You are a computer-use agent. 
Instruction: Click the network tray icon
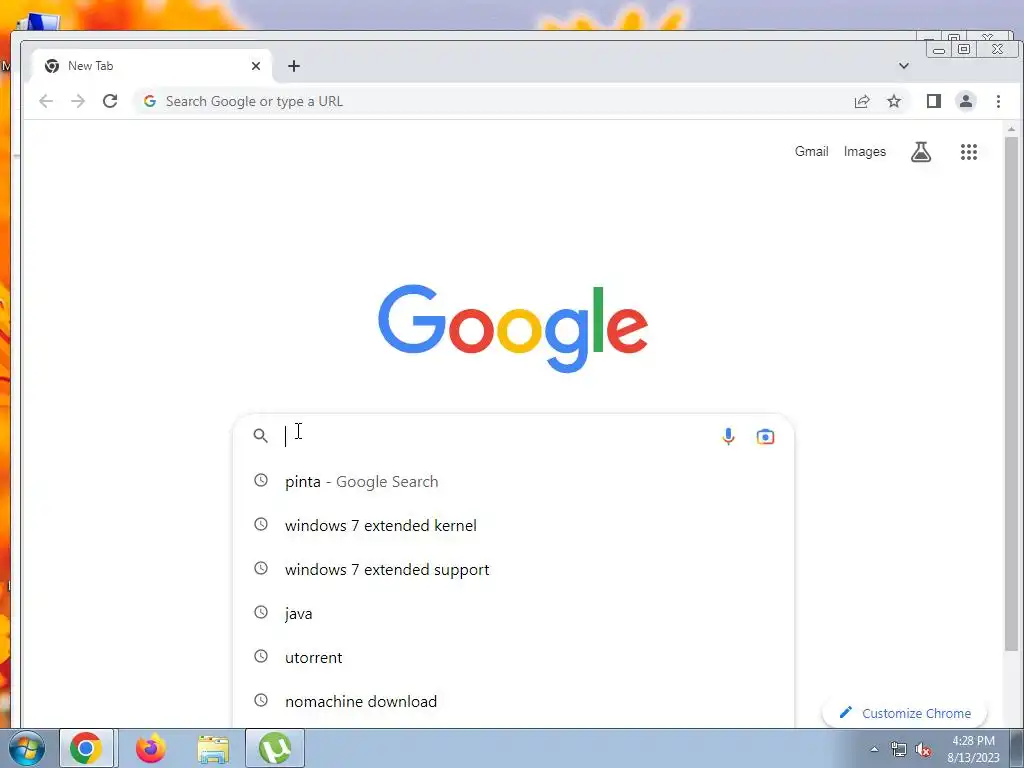pos(899,750)
